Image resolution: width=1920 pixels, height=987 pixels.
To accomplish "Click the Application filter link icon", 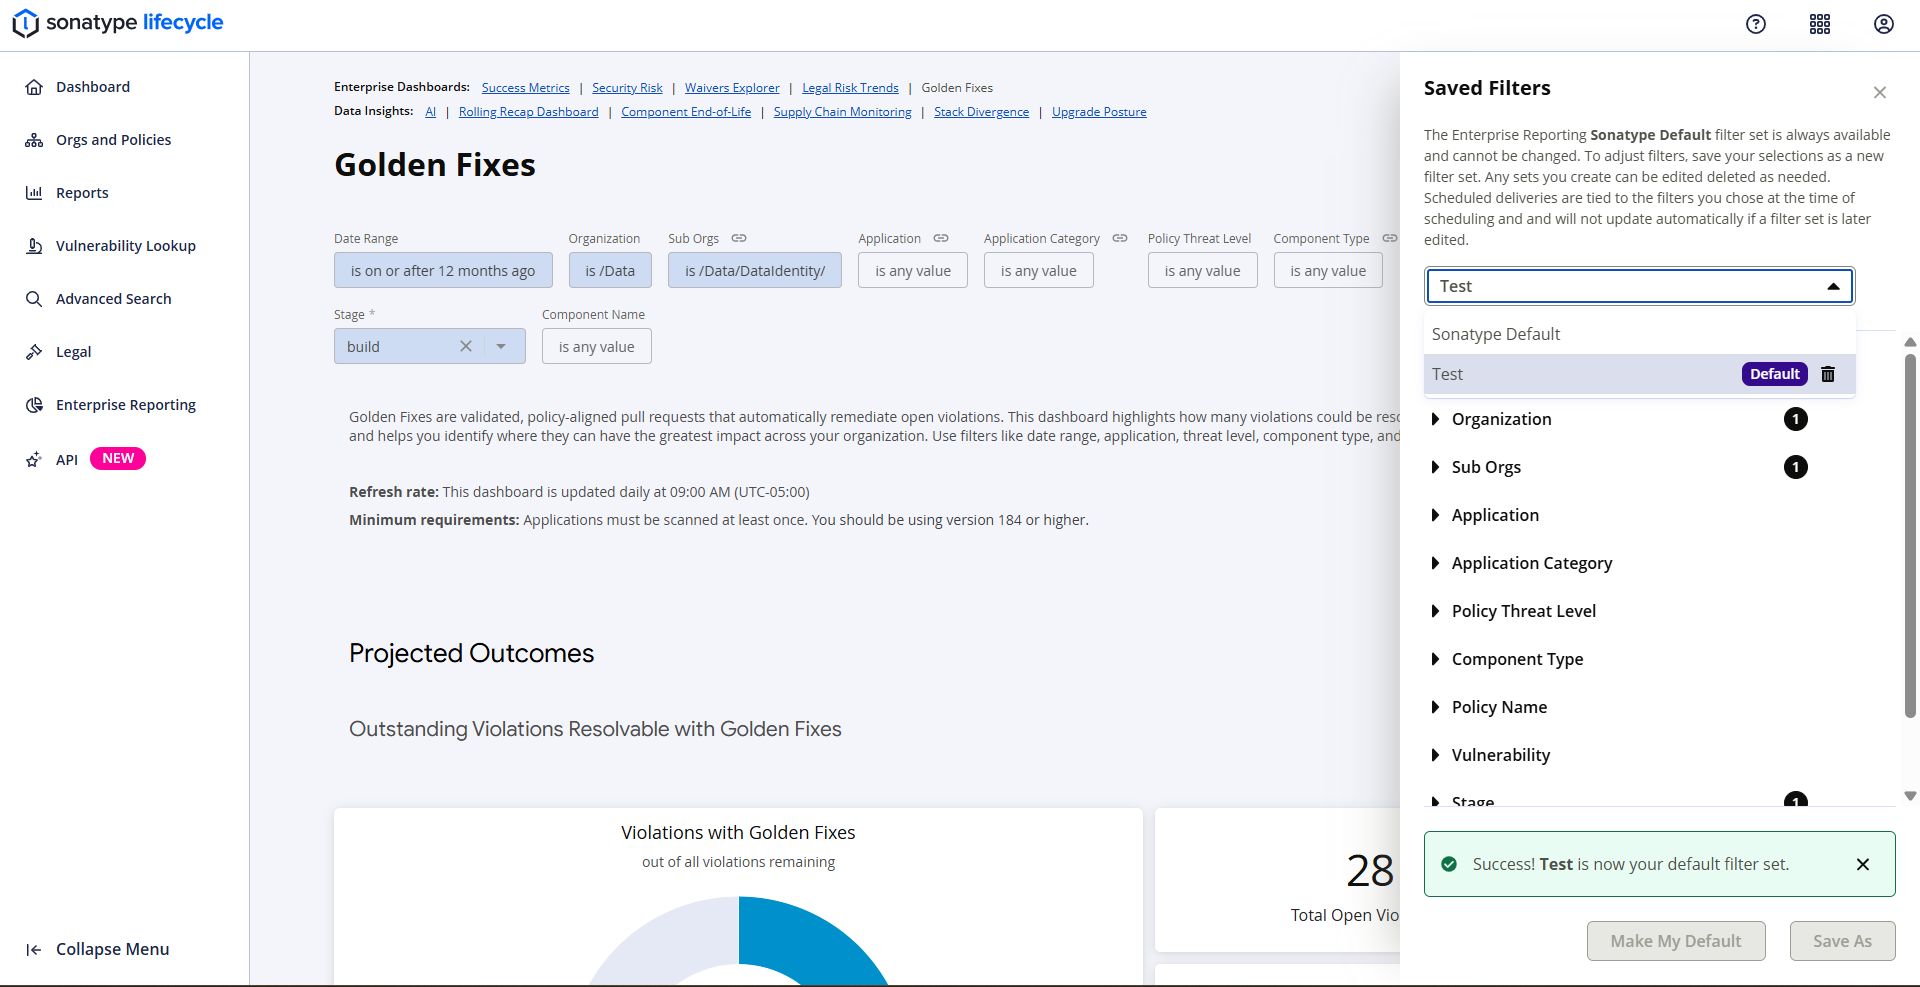I will click(941, 238).
